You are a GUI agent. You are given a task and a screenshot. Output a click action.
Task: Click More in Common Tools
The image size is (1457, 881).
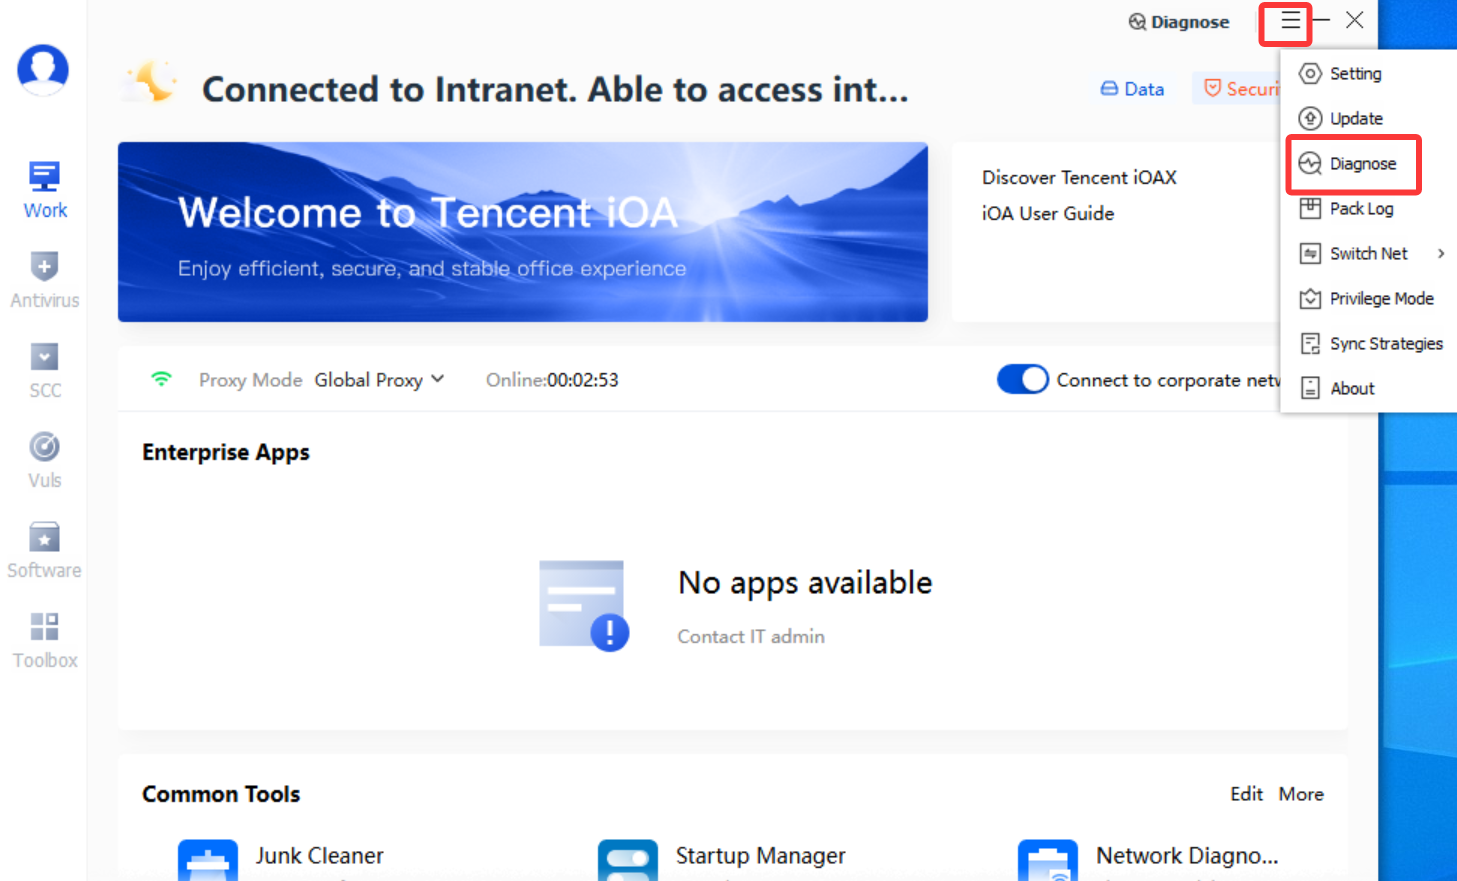coord(1301,794)
